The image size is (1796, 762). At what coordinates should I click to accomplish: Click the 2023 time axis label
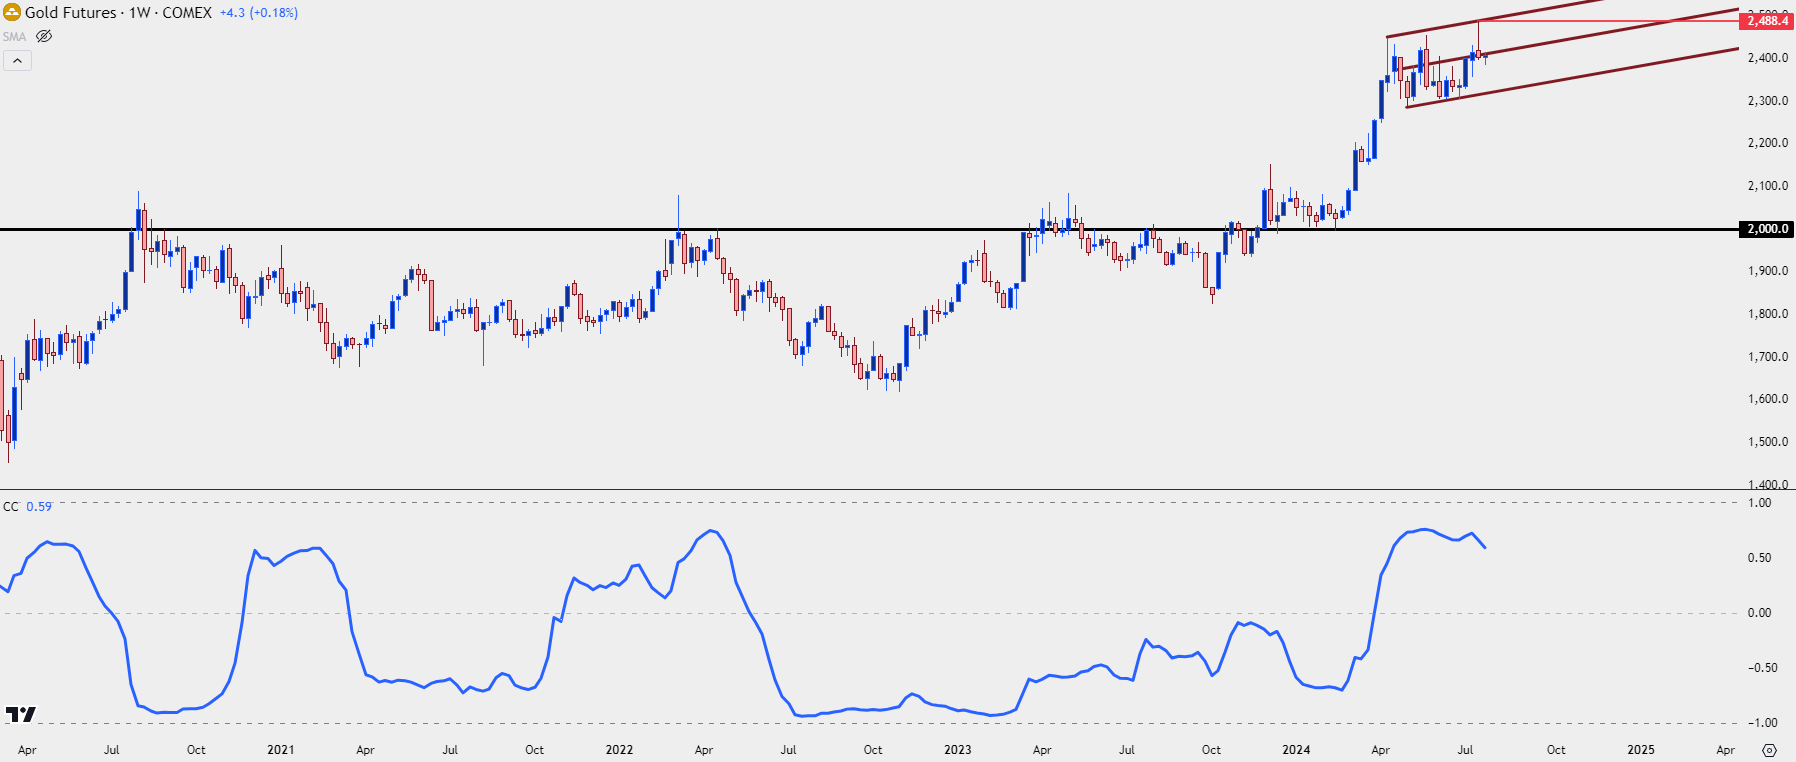click(957, 750)
